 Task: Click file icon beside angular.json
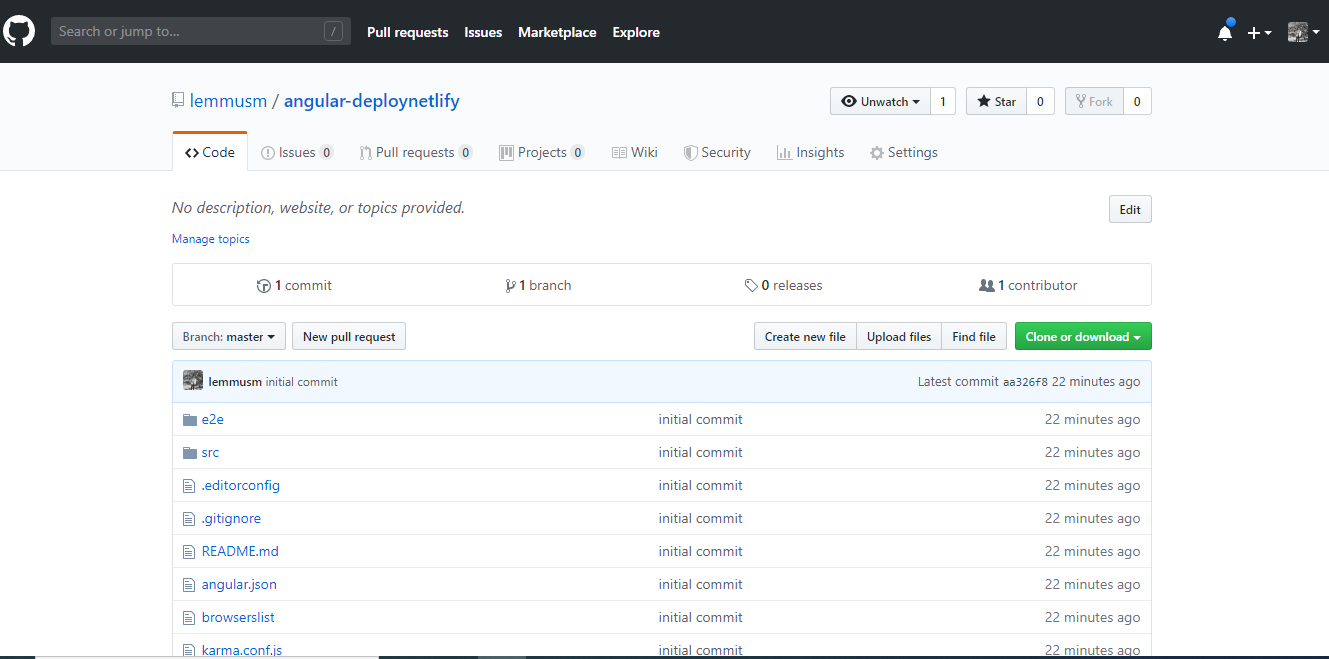[x=189, y=584]
